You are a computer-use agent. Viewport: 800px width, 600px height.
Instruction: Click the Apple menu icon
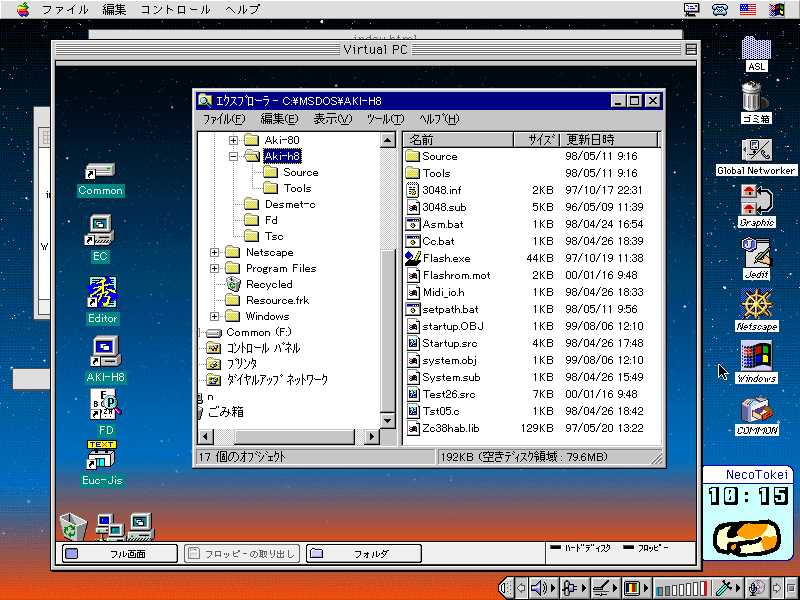click(22, 9)
